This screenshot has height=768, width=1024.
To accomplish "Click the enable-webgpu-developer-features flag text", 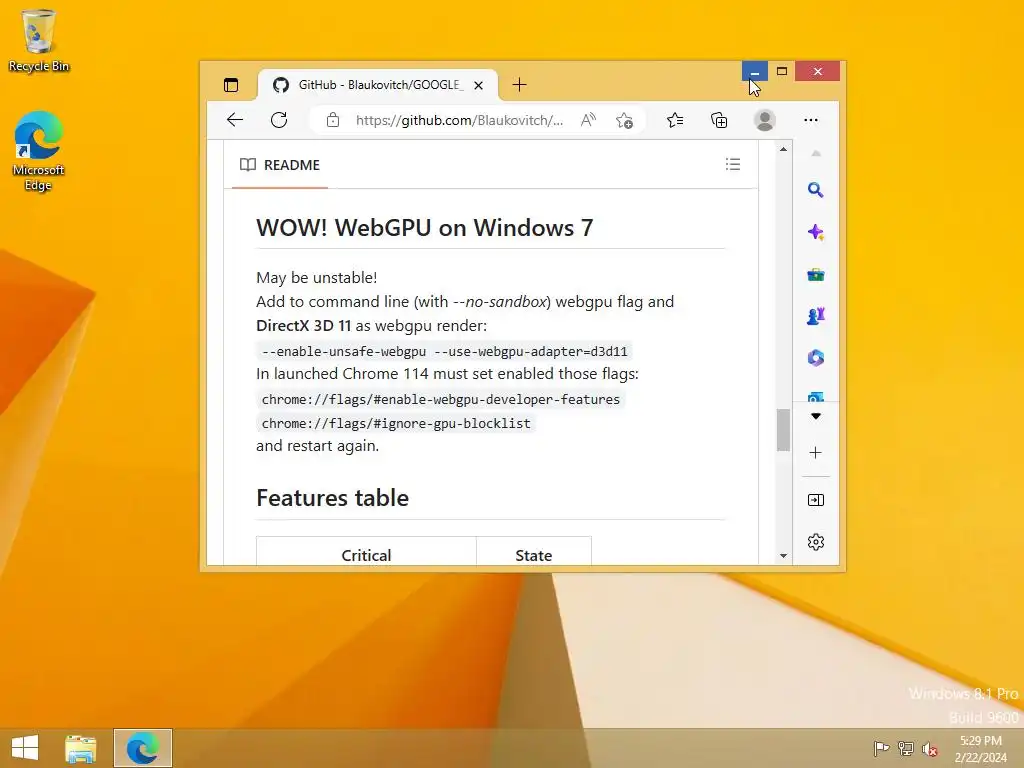I will (441, 400).
